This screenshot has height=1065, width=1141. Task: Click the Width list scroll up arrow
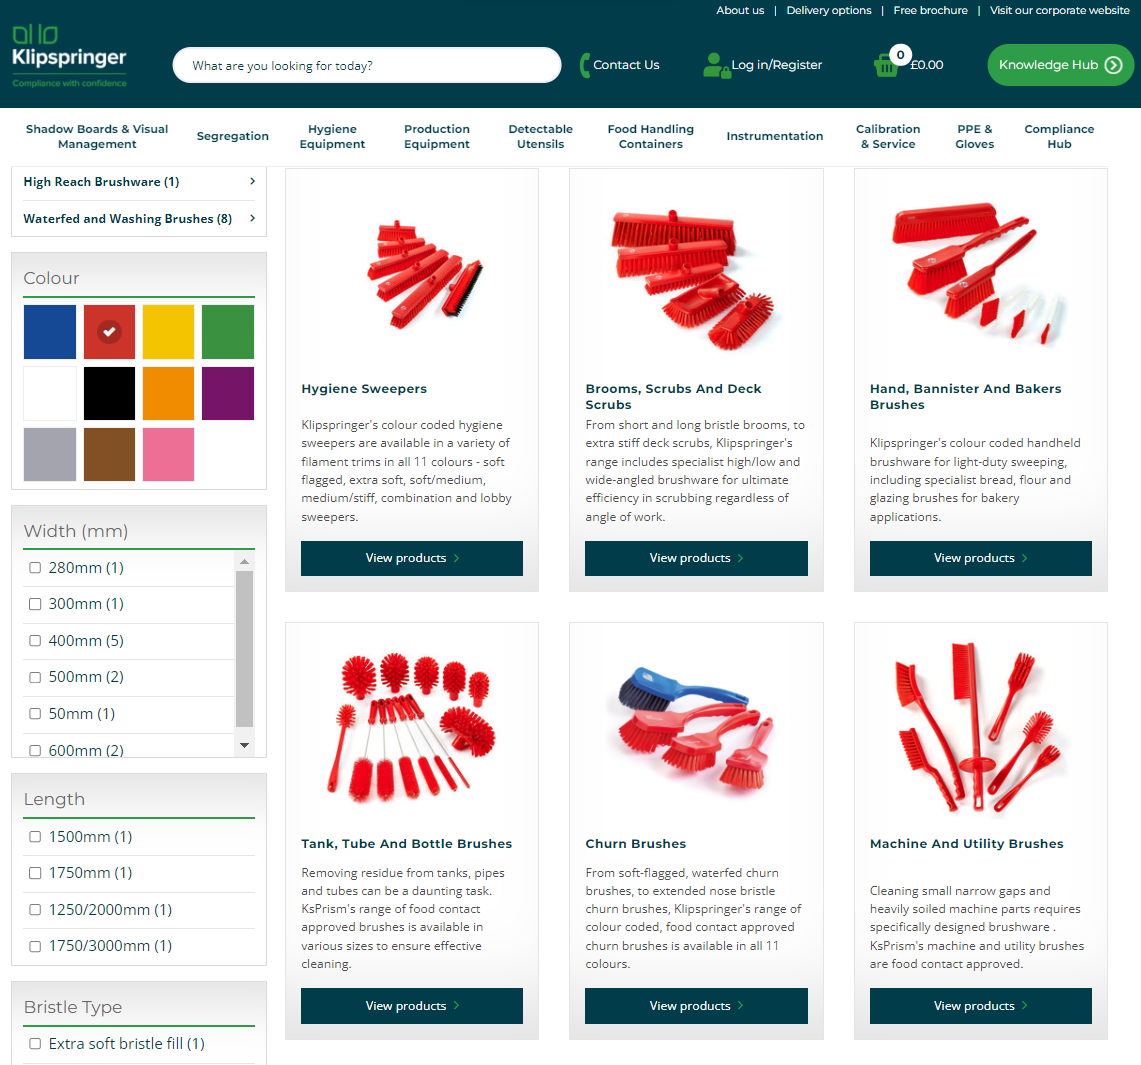tap(244, 562)
